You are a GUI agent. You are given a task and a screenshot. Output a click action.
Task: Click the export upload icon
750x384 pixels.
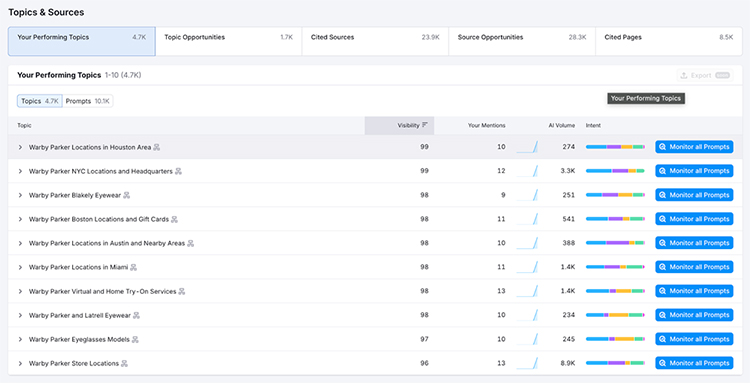point(684,75)
